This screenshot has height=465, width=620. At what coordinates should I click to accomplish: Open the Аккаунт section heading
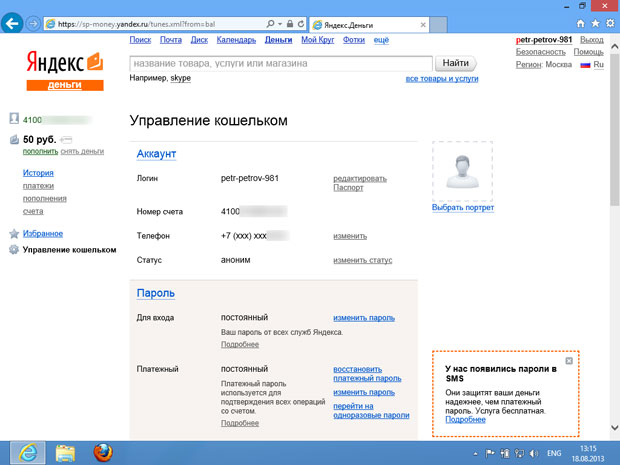(x=156, y=154)
